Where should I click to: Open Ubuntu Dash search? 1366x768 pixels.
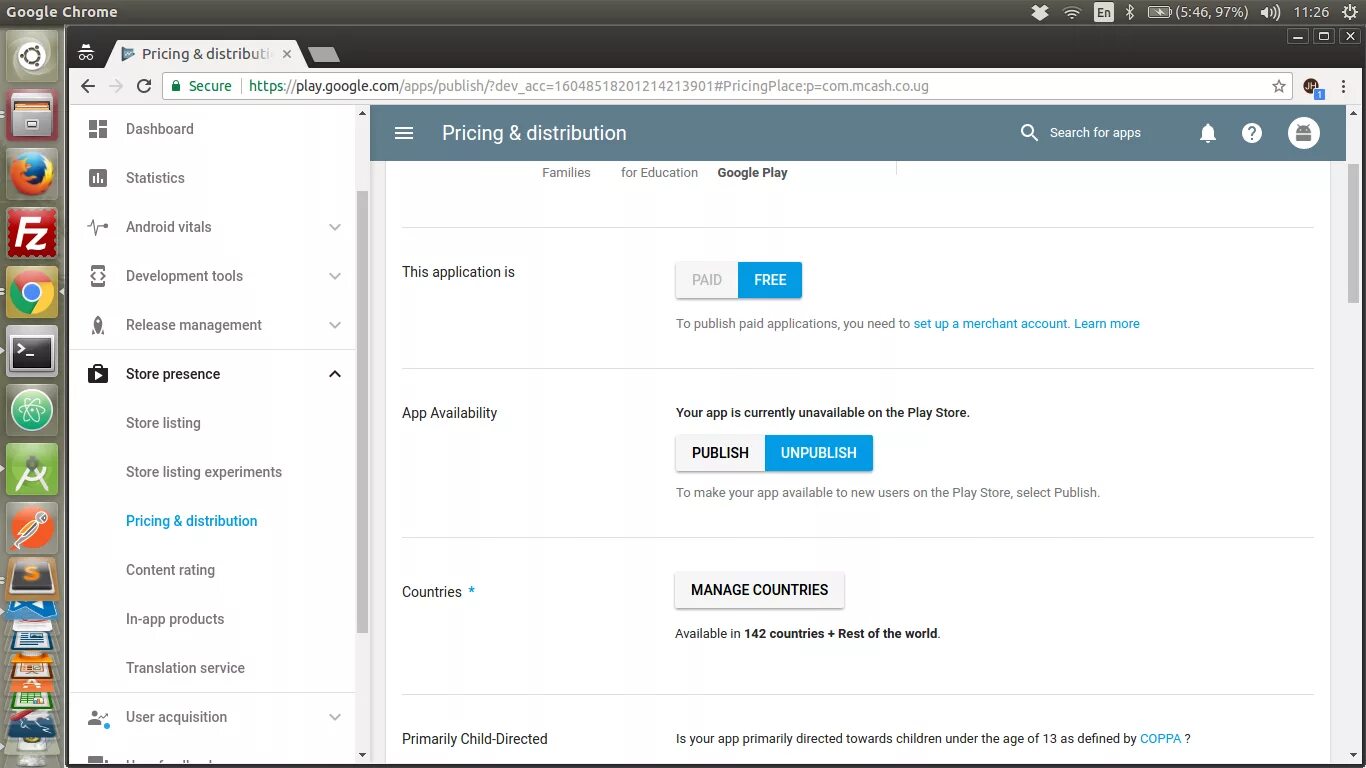point(32,57)
